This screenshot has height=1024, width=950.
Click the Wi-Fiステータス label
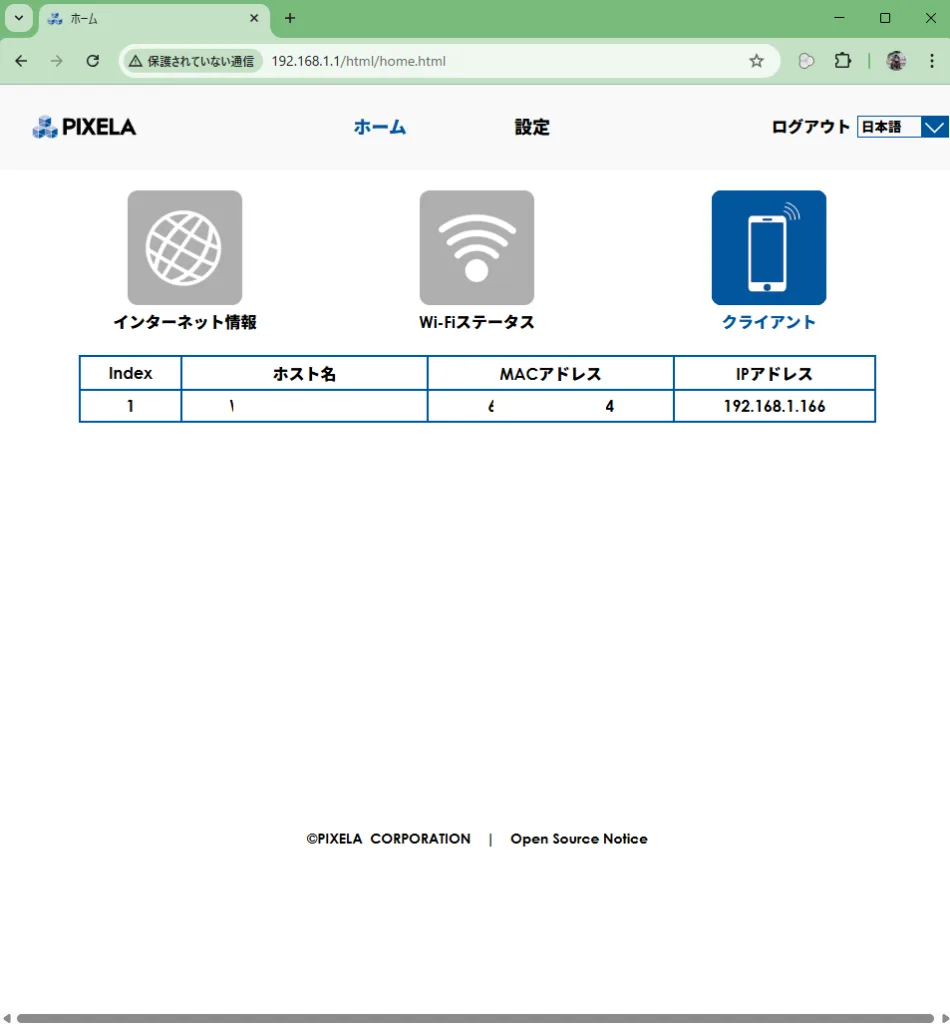point(477,322)
